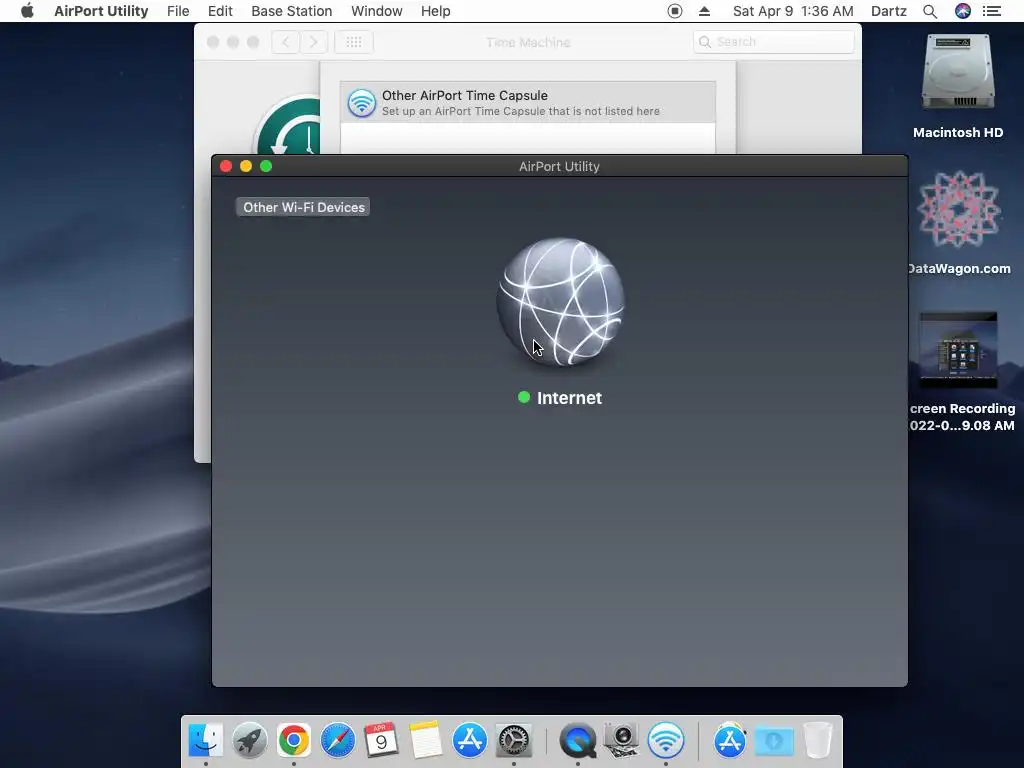Screen dimensions: 1024x768
Task: Open the File menu
Action: (x=178, y=11)
